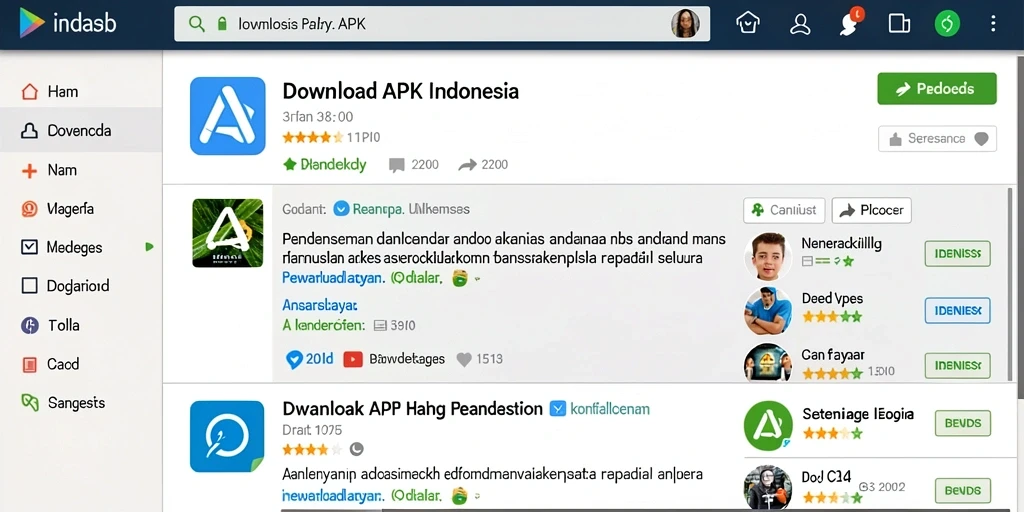Click the green Seteniage leogia app icon

tap(768, 426)
